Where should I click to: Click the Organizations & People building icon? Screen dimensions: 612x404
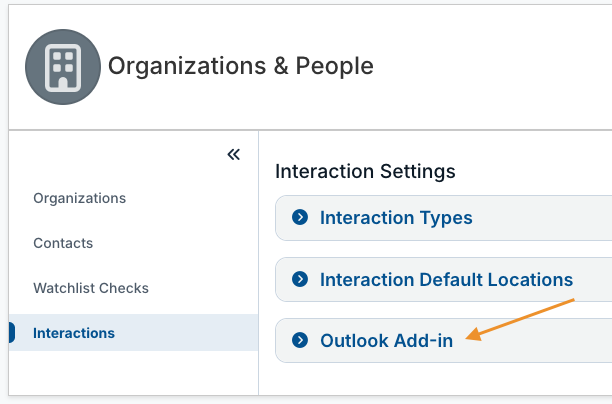pos(63,67)
